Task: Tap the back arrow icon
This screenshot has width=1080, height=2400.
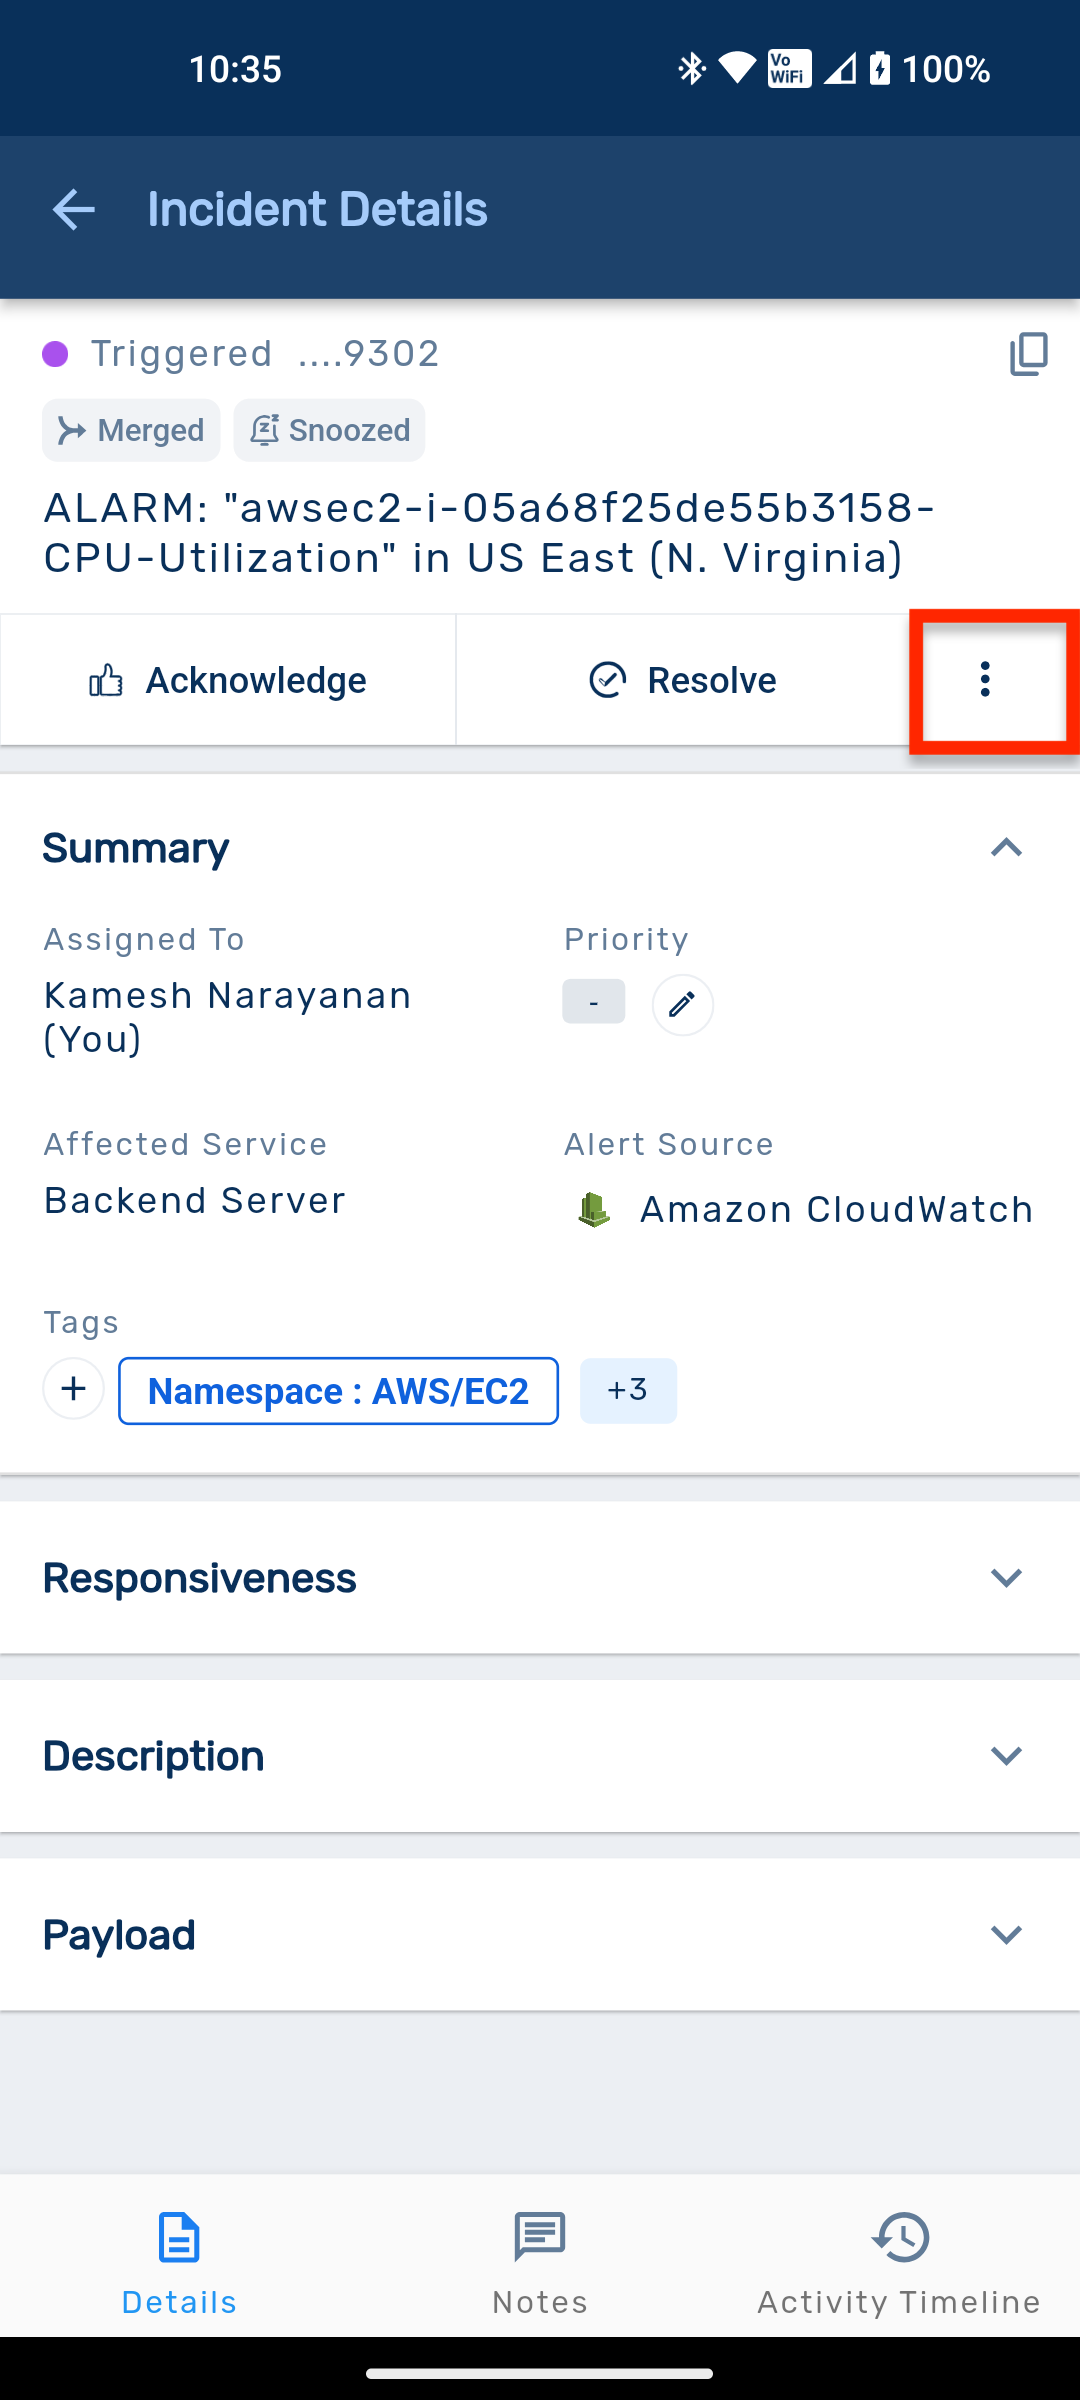Action: (73, 210)
